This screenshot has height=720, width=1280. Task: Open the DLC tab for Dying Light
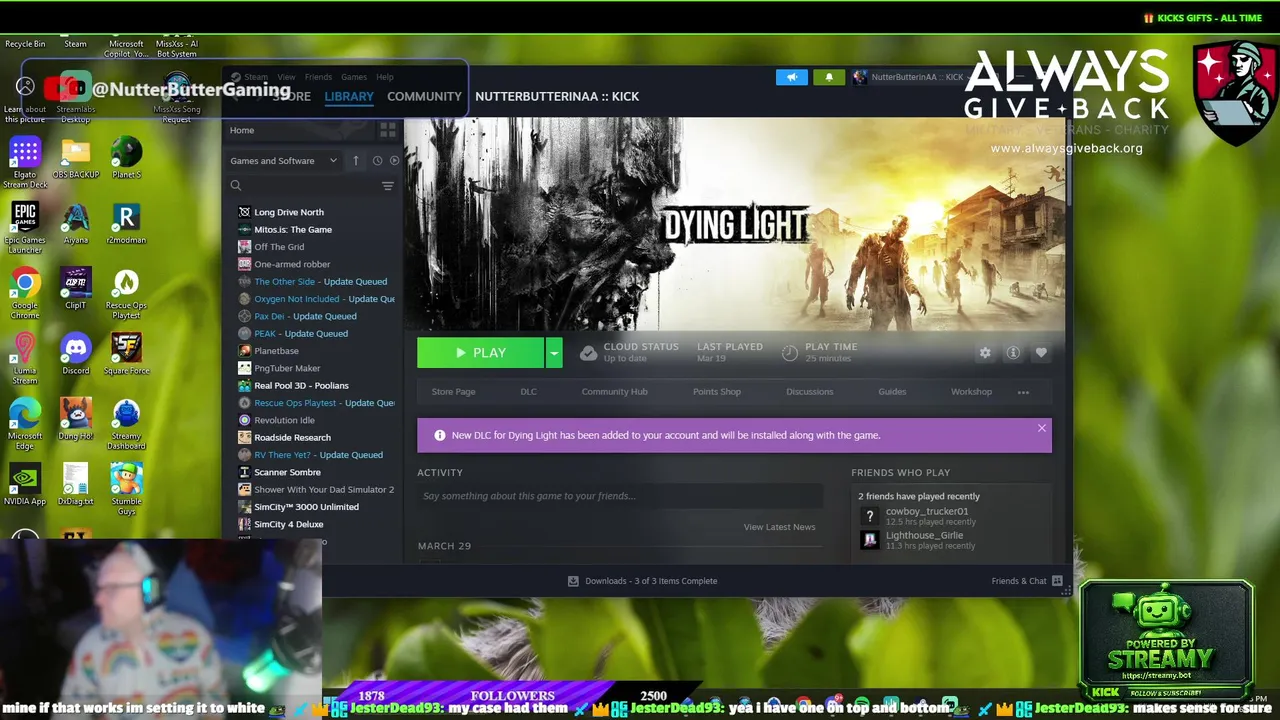(528, 392)
